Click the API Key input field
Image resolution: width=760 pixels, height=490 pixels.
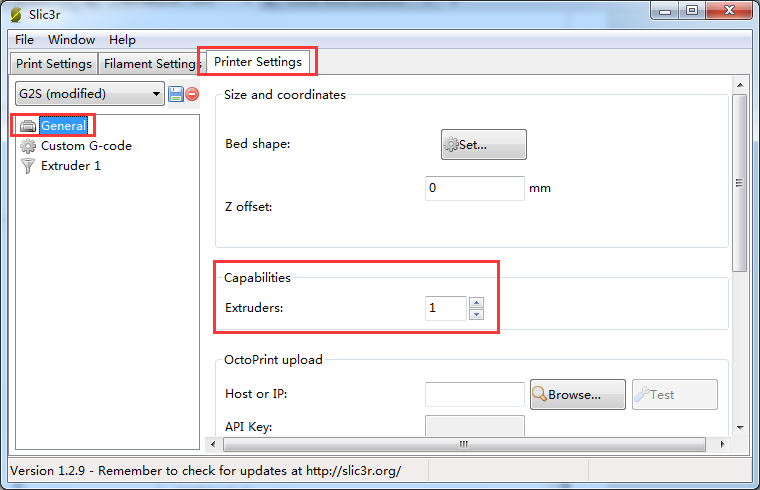pyautogui.click(x=475, y=426)
